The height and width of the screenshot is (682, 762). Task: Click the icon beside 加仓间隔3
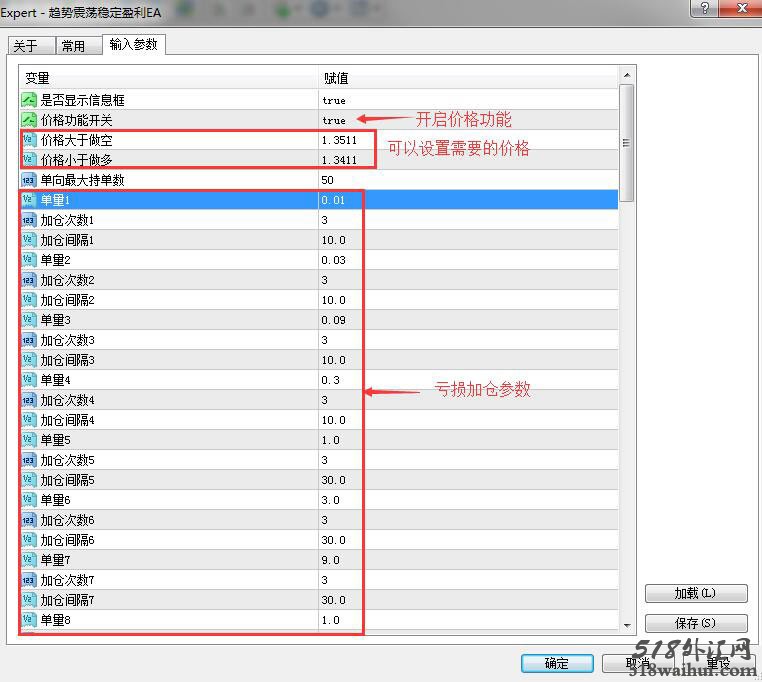point(29,360)
